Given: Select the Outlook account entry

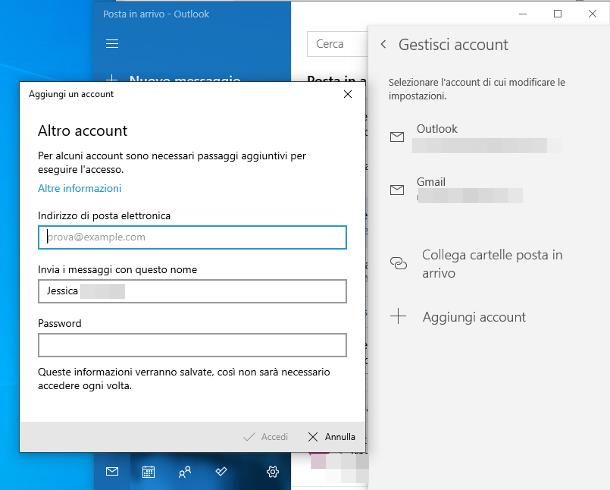Looking at the screenshot, I should point(475,137).
